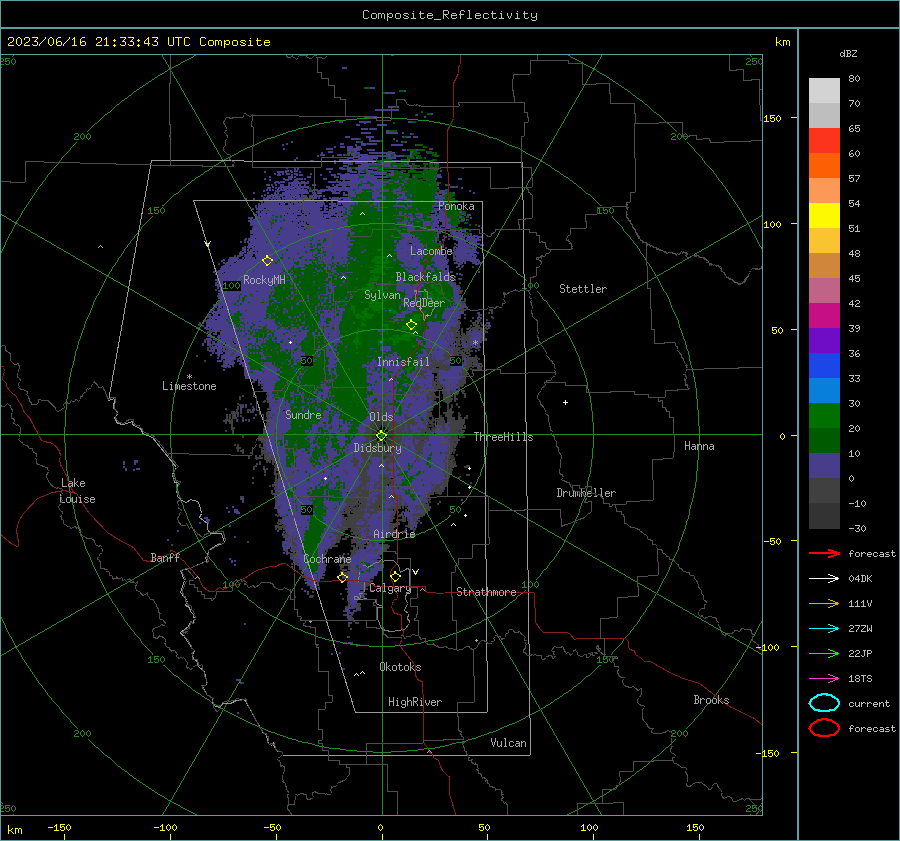The width and height of the screenshot is (900, 841).
Task: Select the 54 dBZ yellow color swatch
Action: (824, 215)
